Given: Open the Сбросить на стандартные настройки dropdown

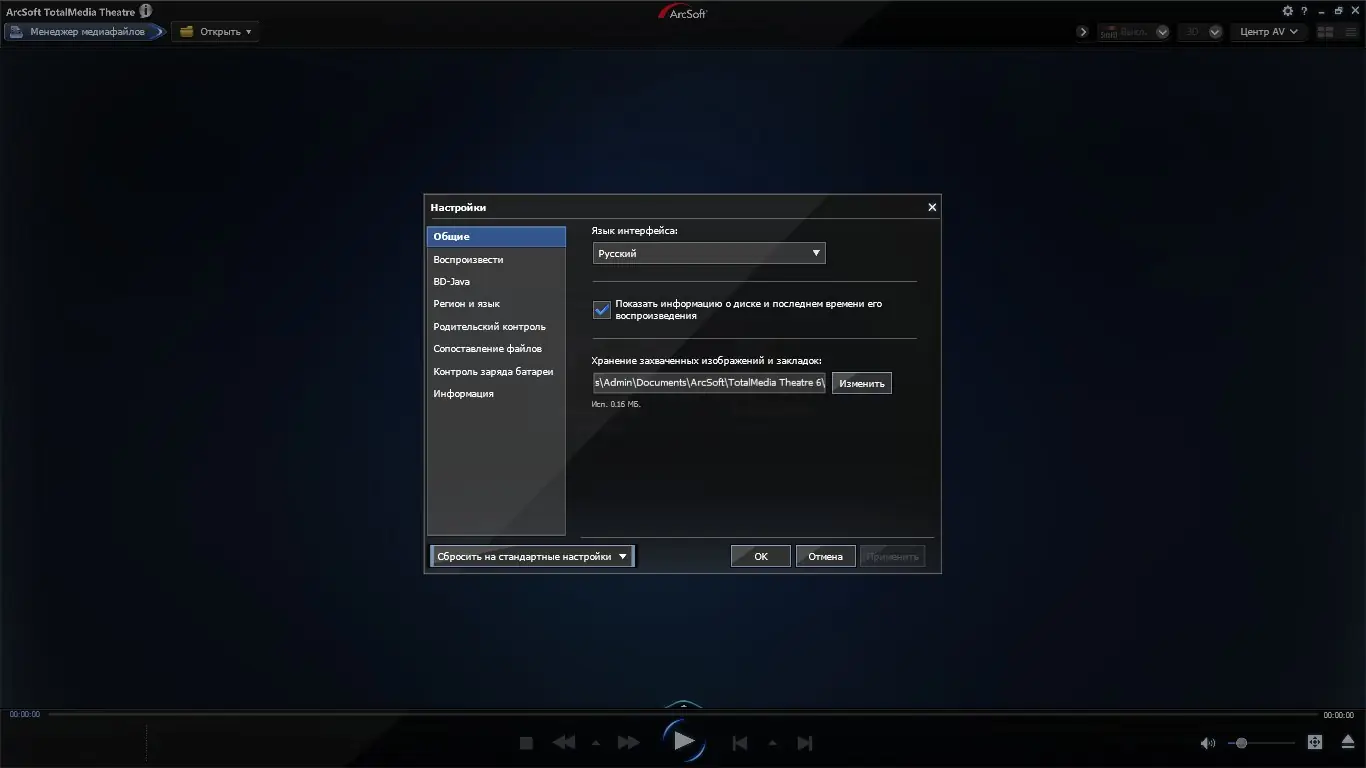Looking at the screenshot, I should [533, 557].
